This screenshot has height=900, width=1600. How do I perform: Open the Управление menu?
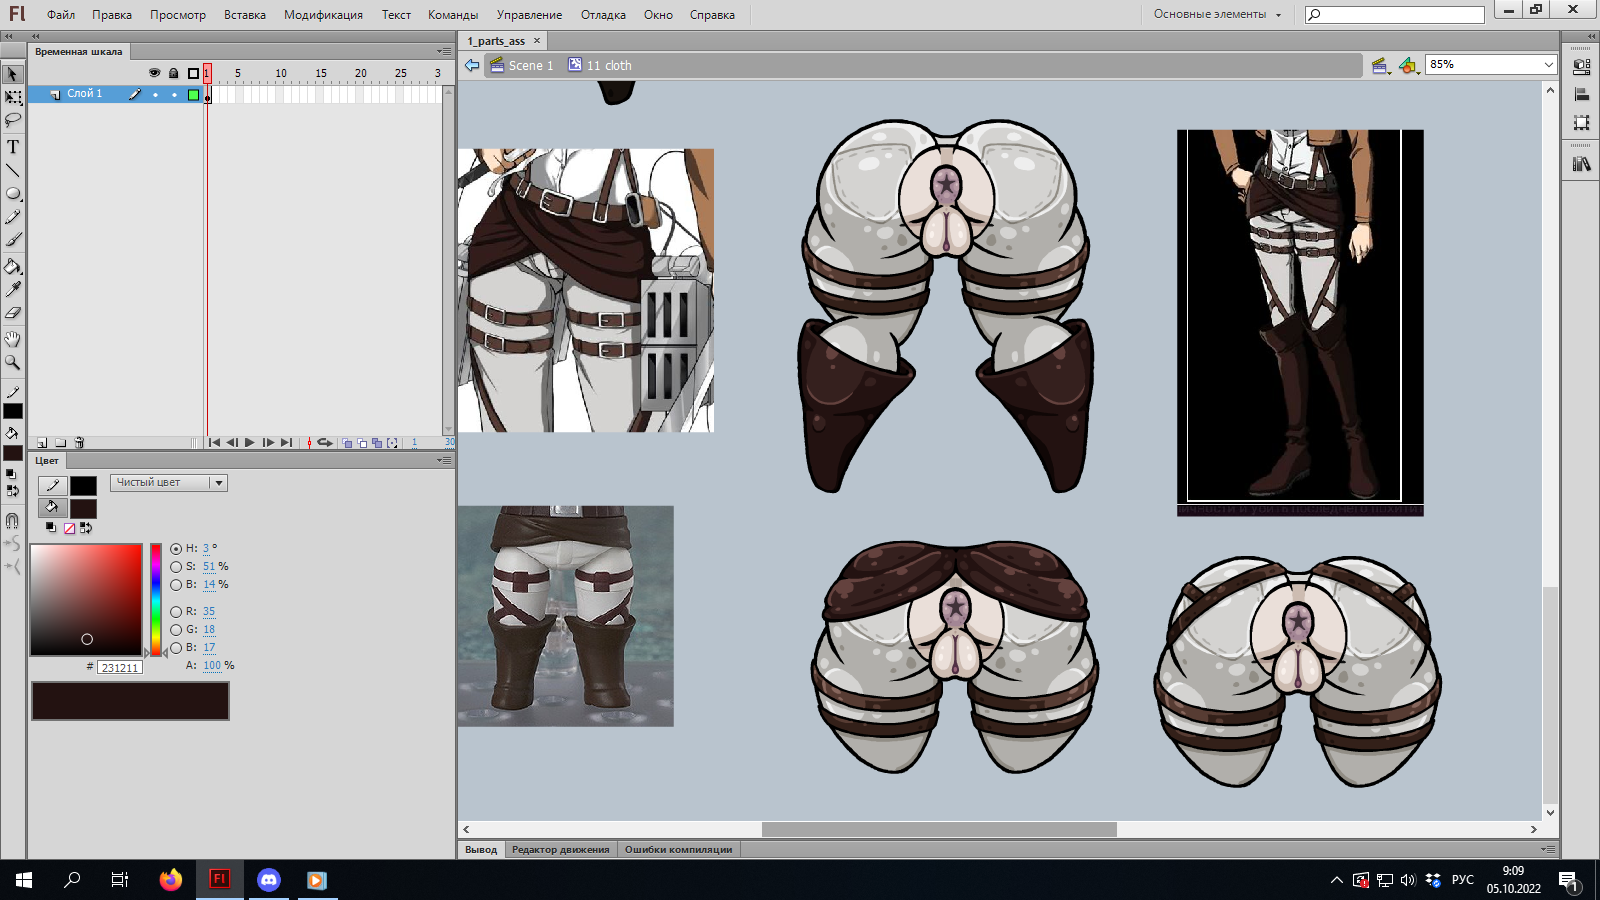tap(529, 15)
